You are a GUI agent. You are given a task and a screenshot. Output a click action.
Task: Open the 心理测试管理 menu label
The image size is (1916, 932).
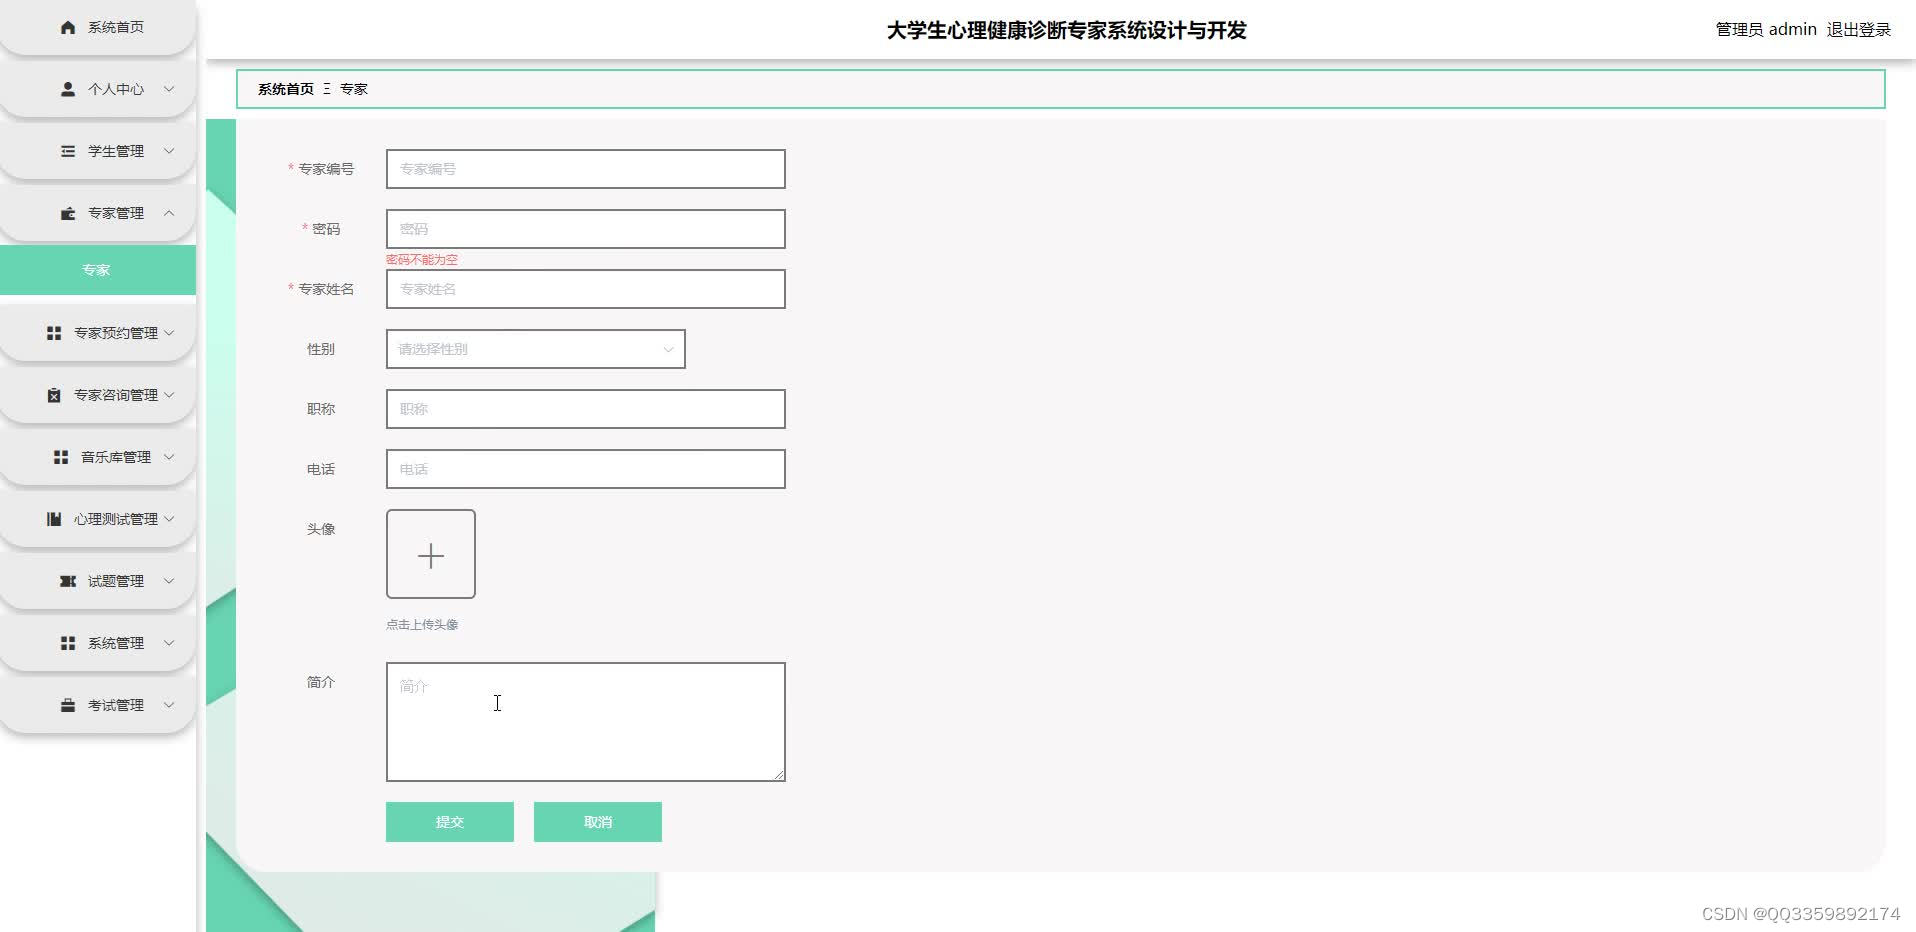coord(116,519)
